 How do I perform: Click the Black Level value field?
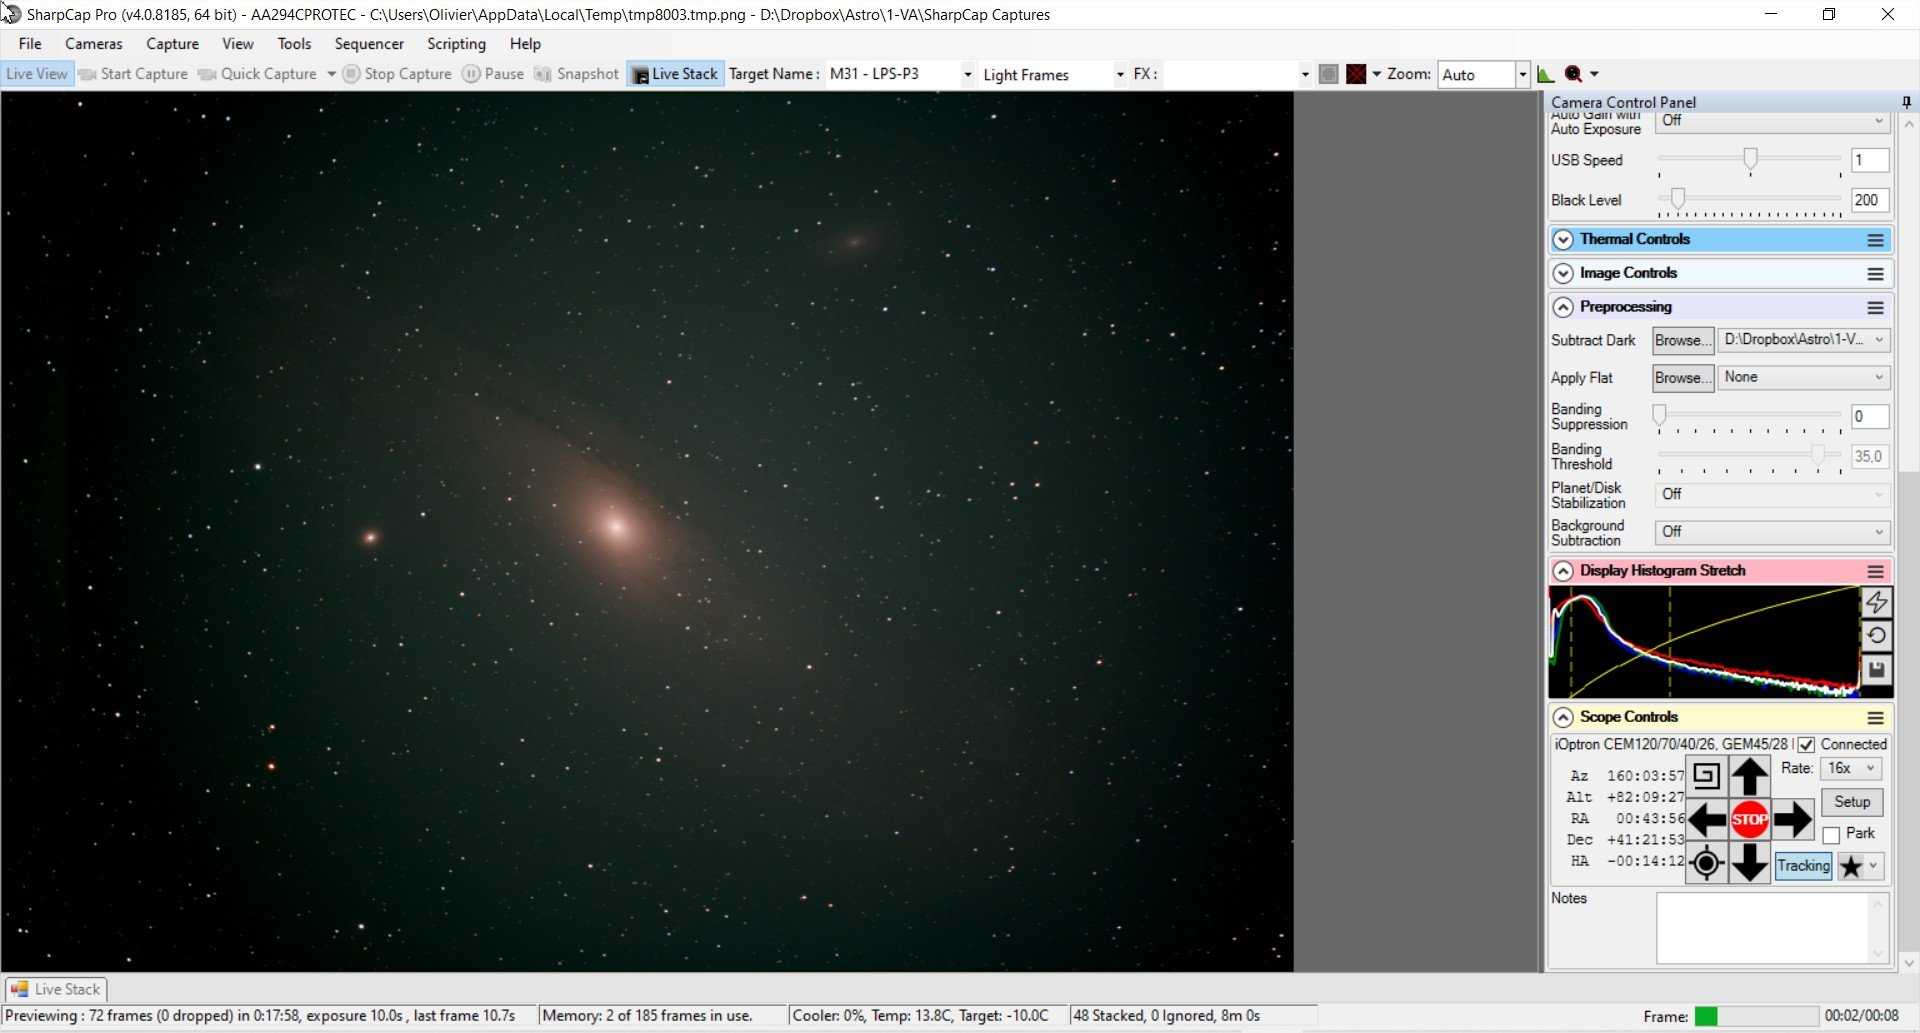click(x=1870, y=200)
